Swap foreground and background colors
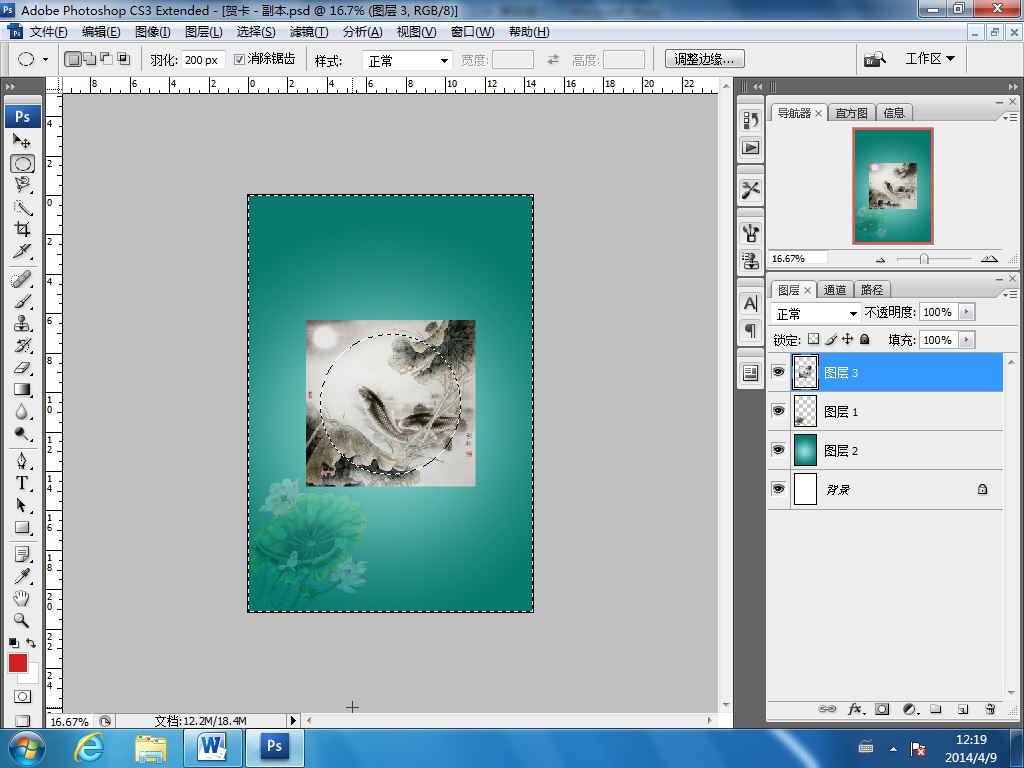1024x768 pixels. [x=31, y=643]
